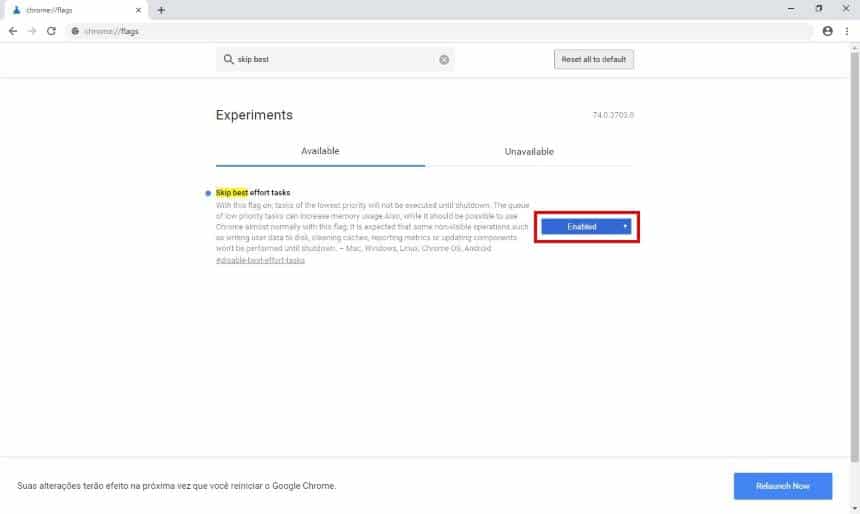Click the page vertical scrollbar
This screenshot has width=860, height=514.
click(x=855, y=258)
